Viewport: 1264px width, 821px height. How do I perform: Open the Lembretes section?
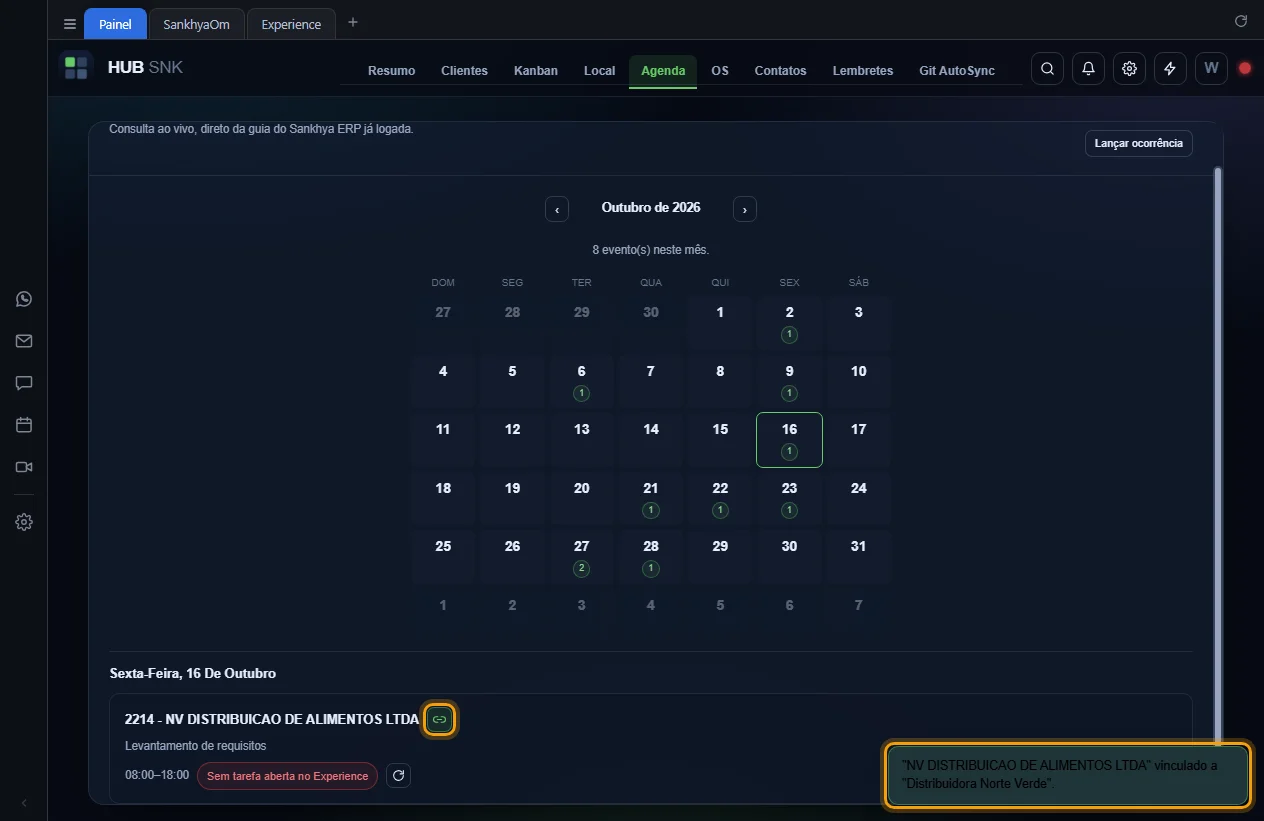(x=863, y=71)
